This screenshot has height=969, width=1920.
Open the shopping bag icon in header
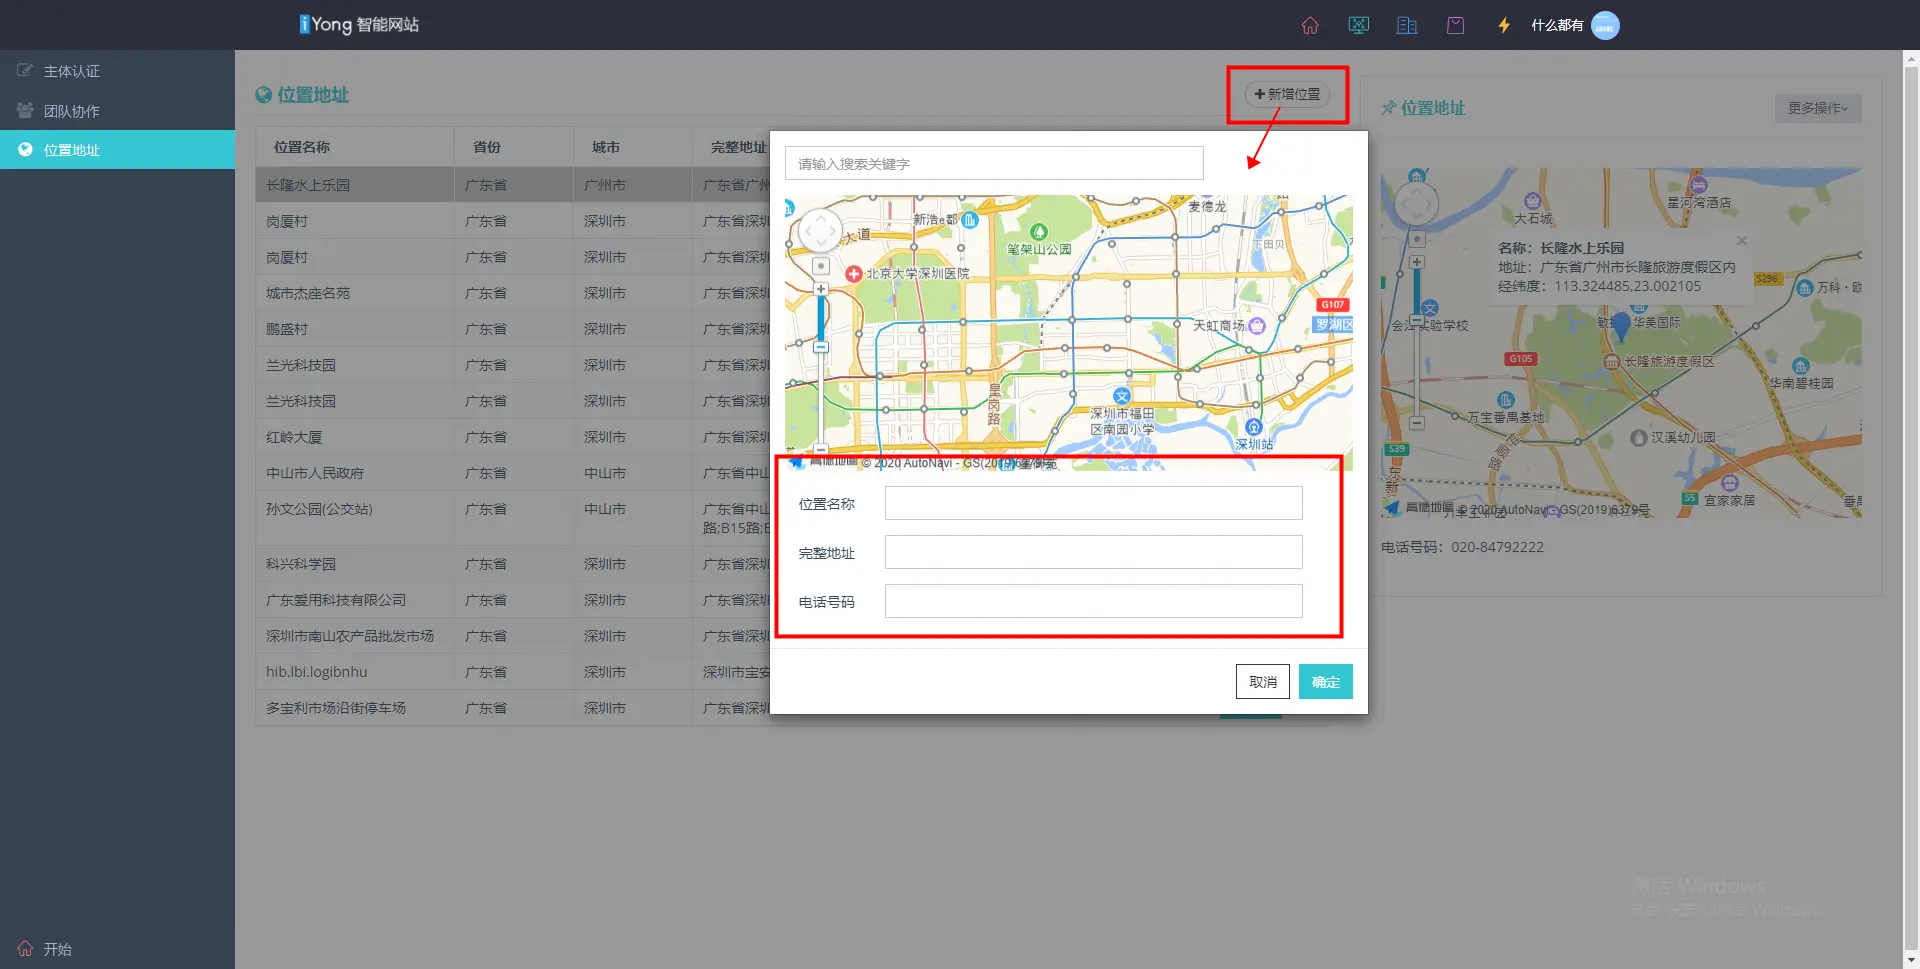coord(1455,25)
